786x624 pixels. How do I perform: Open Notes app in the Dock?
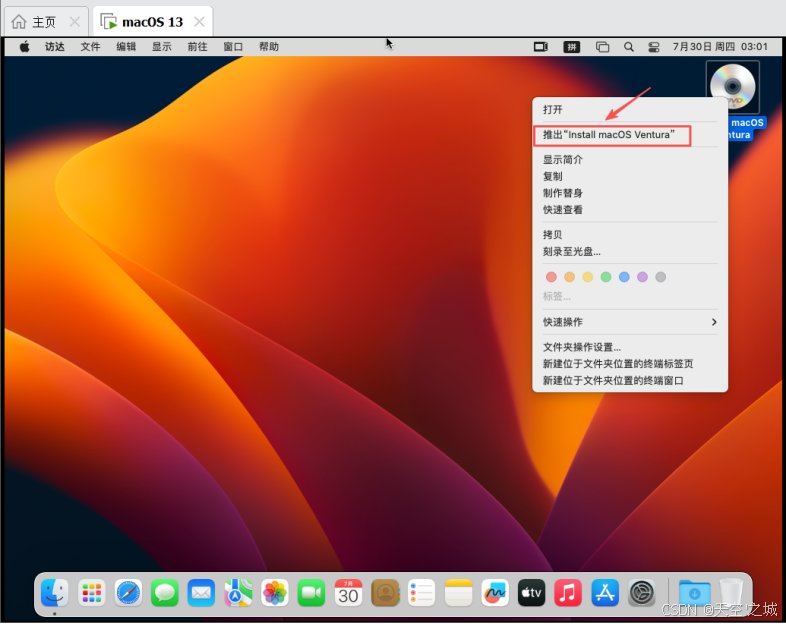click(x=458, y=593)
